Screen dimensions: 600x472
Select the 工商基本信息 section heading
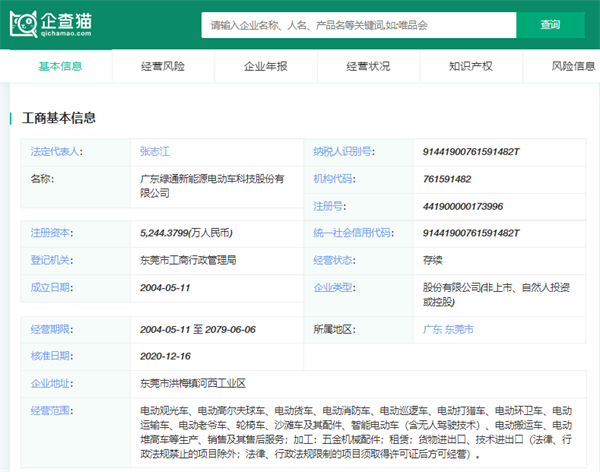[59, 118]
